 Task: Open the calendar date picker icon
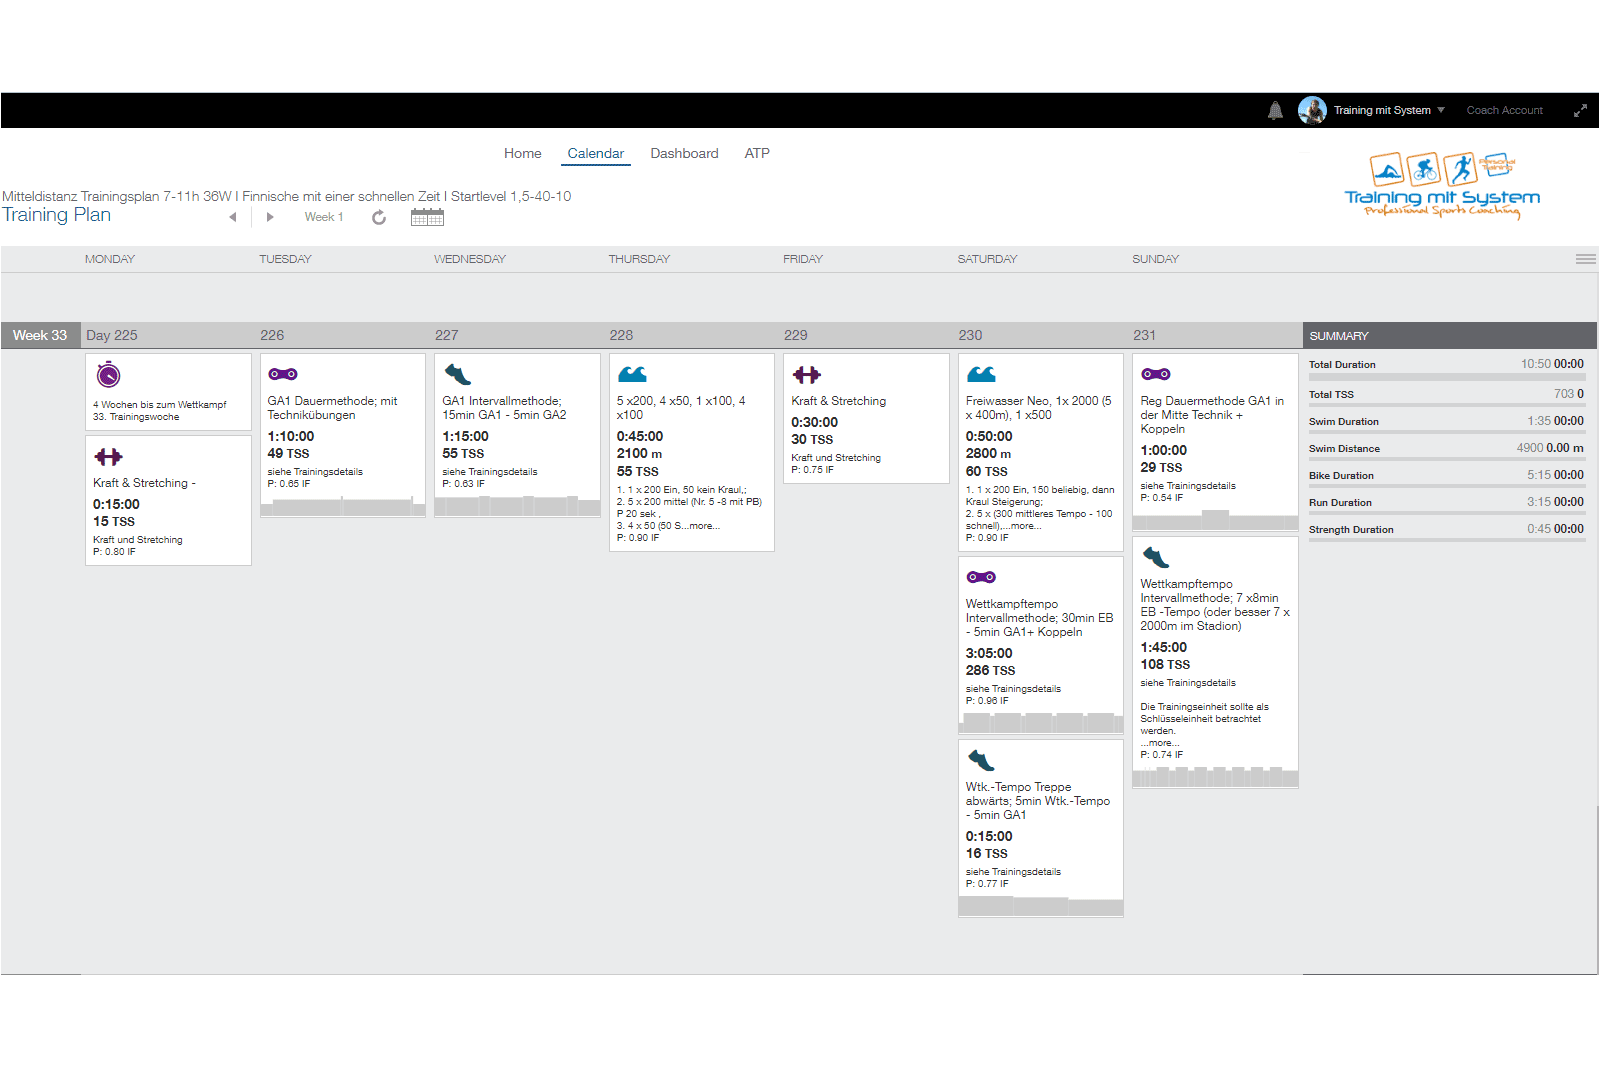click(x=427, y=217)
